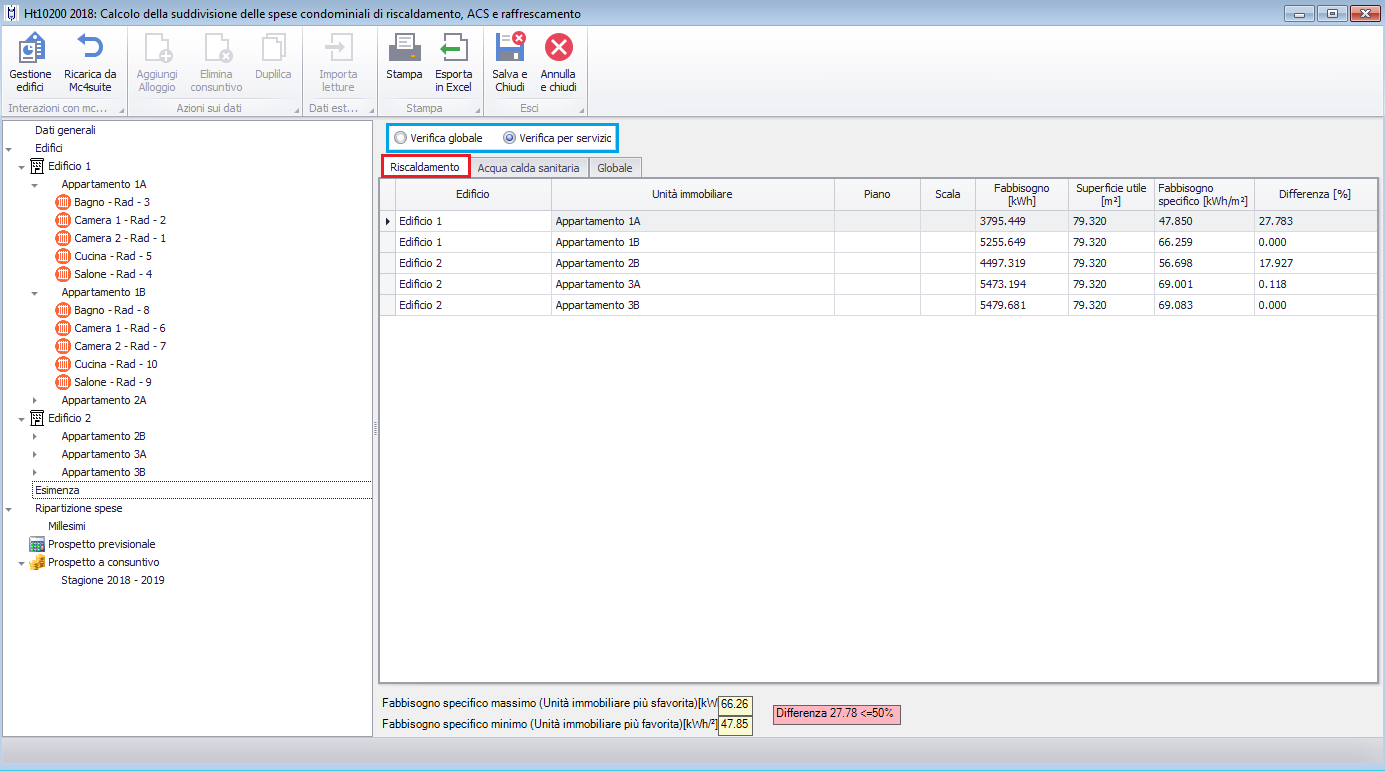Collapse the Prospetto a consuntivo node
The image size is (1385, 771).
22,563
